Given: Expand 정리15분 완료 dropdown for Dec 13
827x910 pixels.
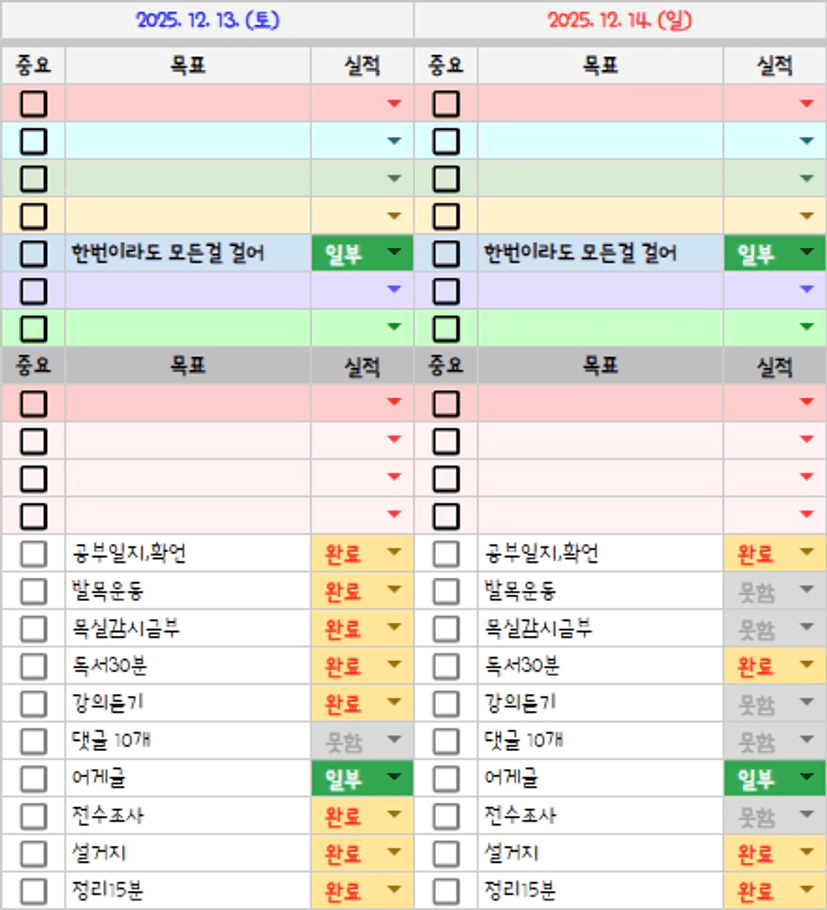Looking at the screenshot, I should pyautogui.click(x=393, y=890).
